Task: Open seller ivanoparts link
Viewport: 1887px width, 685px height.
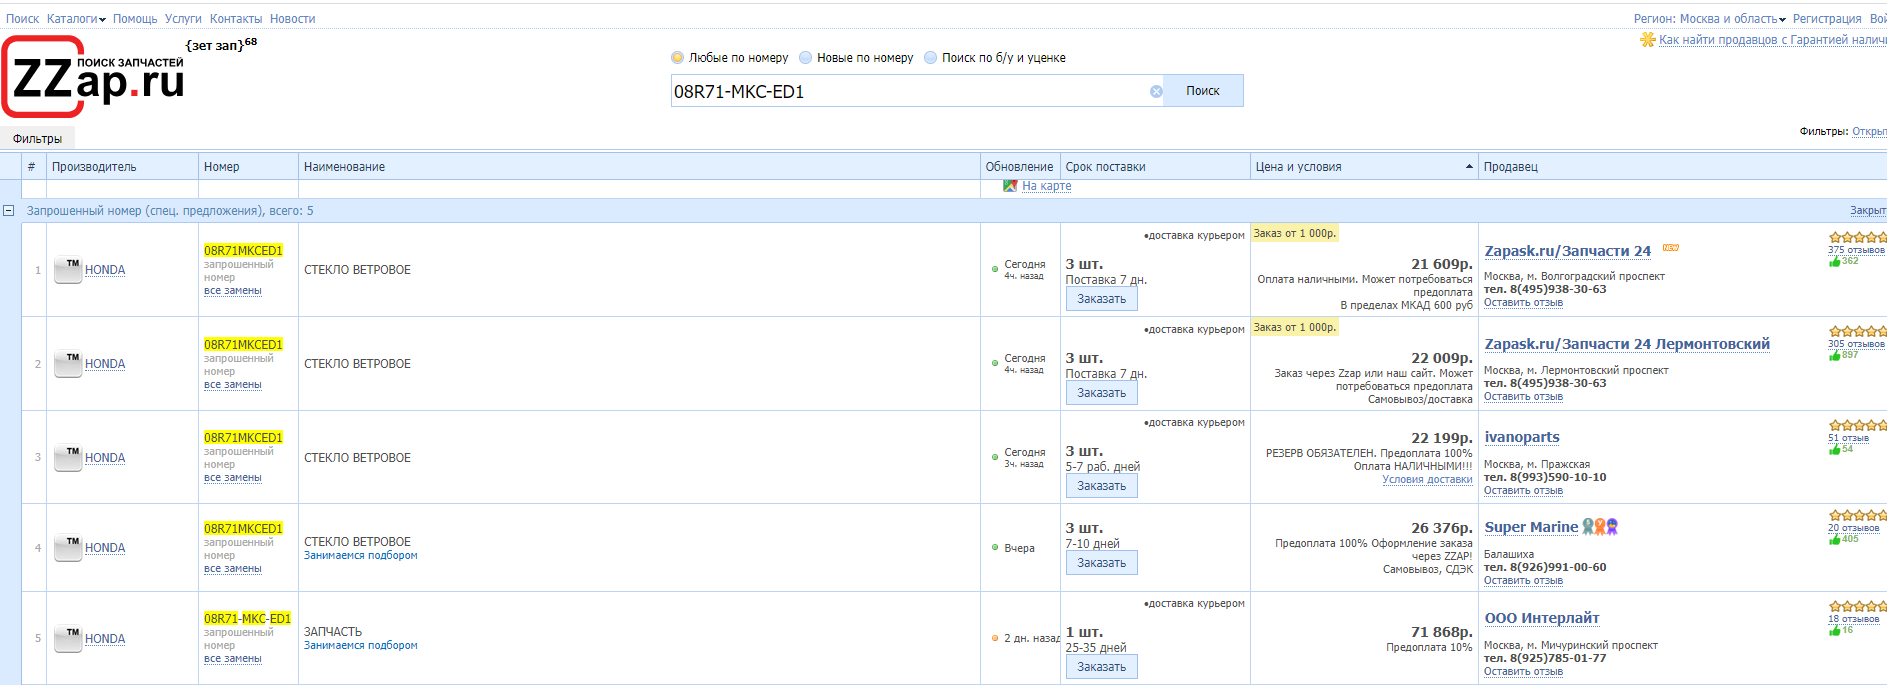Action: point(1522,437)
